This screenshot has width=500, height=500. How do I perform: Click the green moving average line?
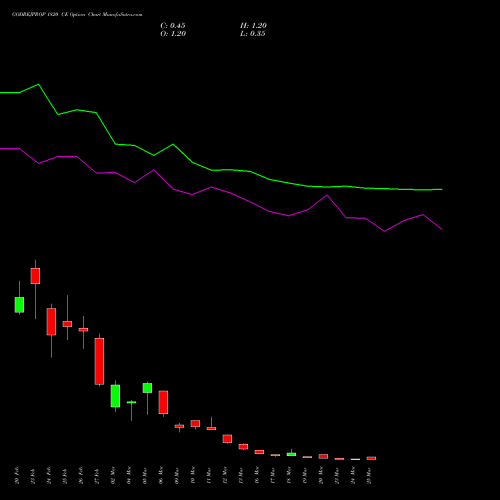[212, 170]
